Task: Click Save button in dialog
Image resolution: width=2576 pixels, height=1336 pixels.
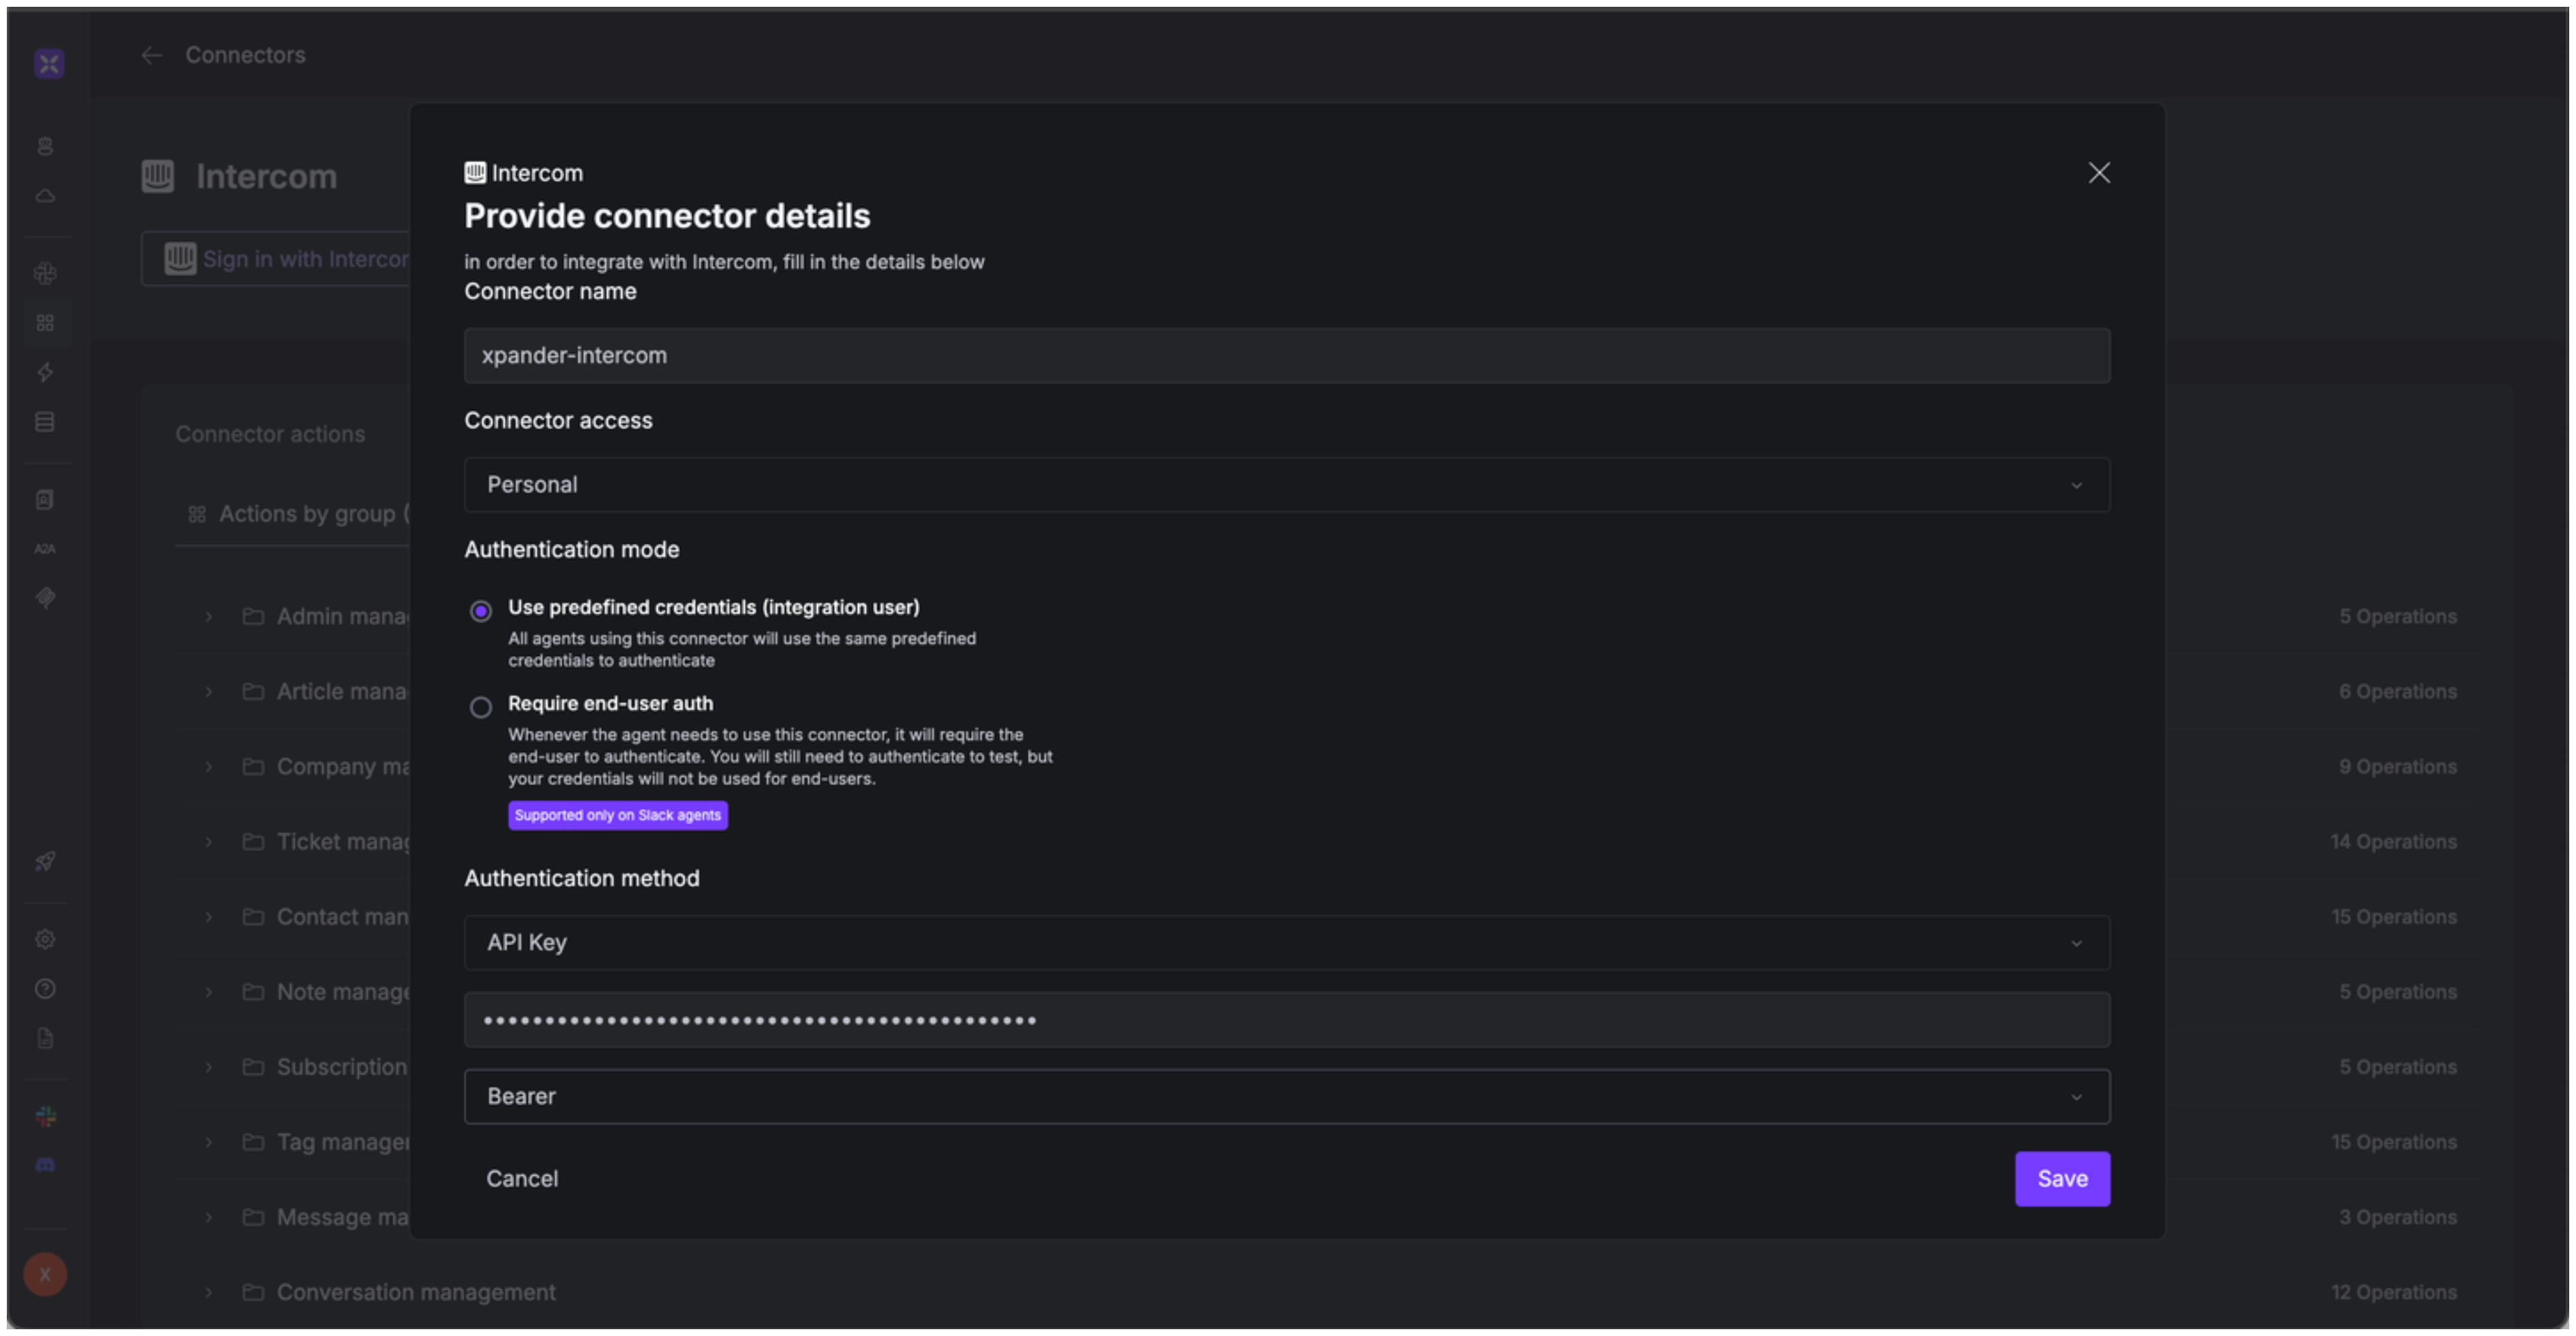Action: click(2061, 1179)
